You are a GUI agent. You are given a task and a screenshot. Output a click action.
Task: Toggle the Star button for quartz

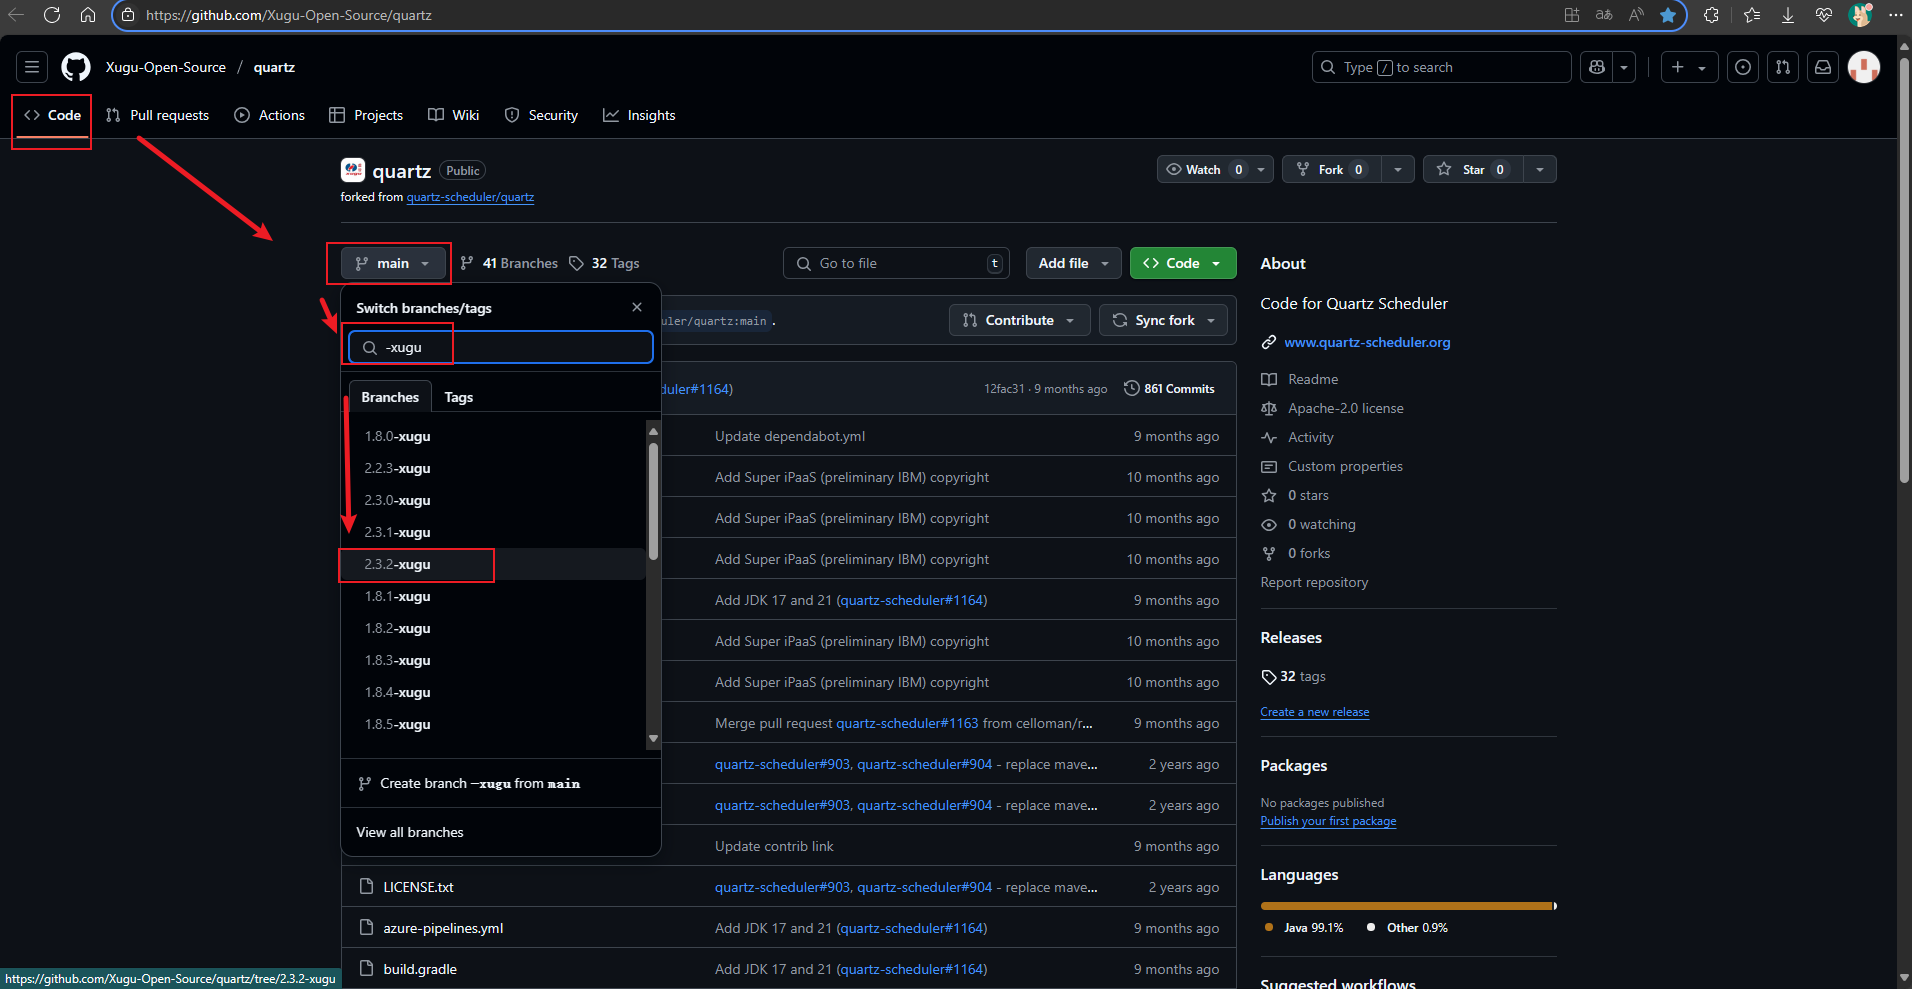(x=1472, y=170)
